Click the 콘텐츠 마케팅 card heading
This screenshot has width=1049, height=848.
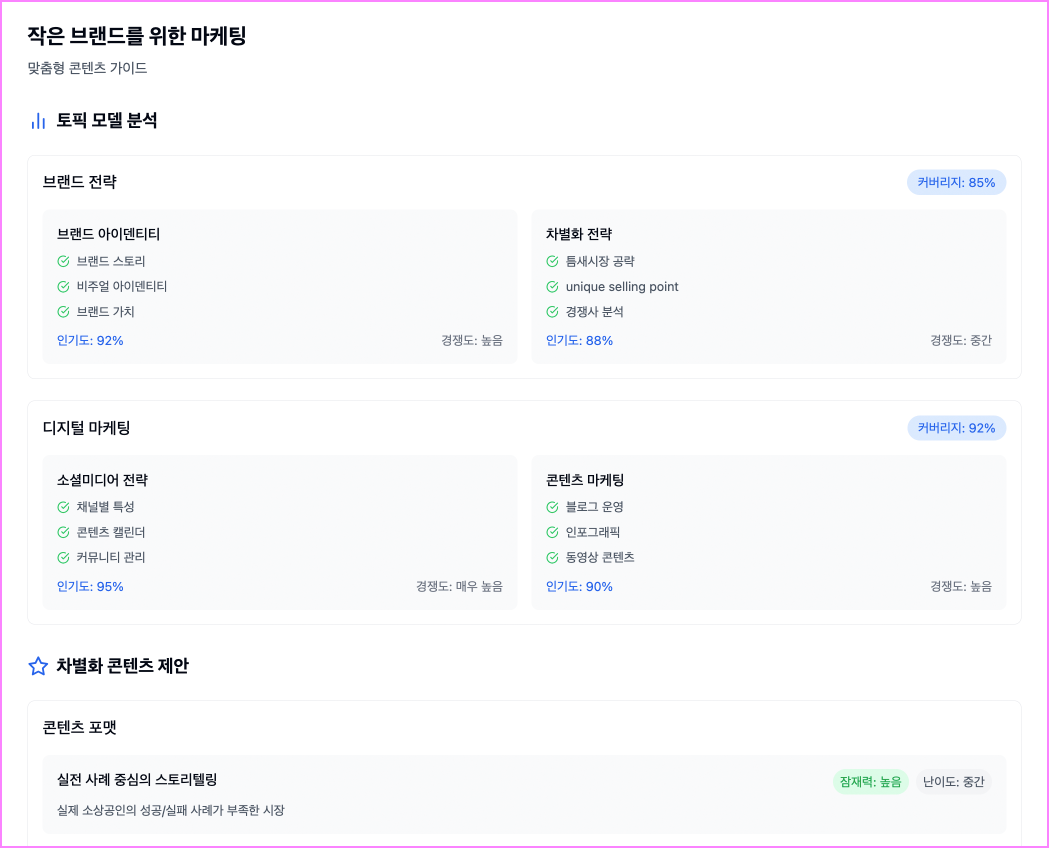pyautogui.click(x=585, y=480)
